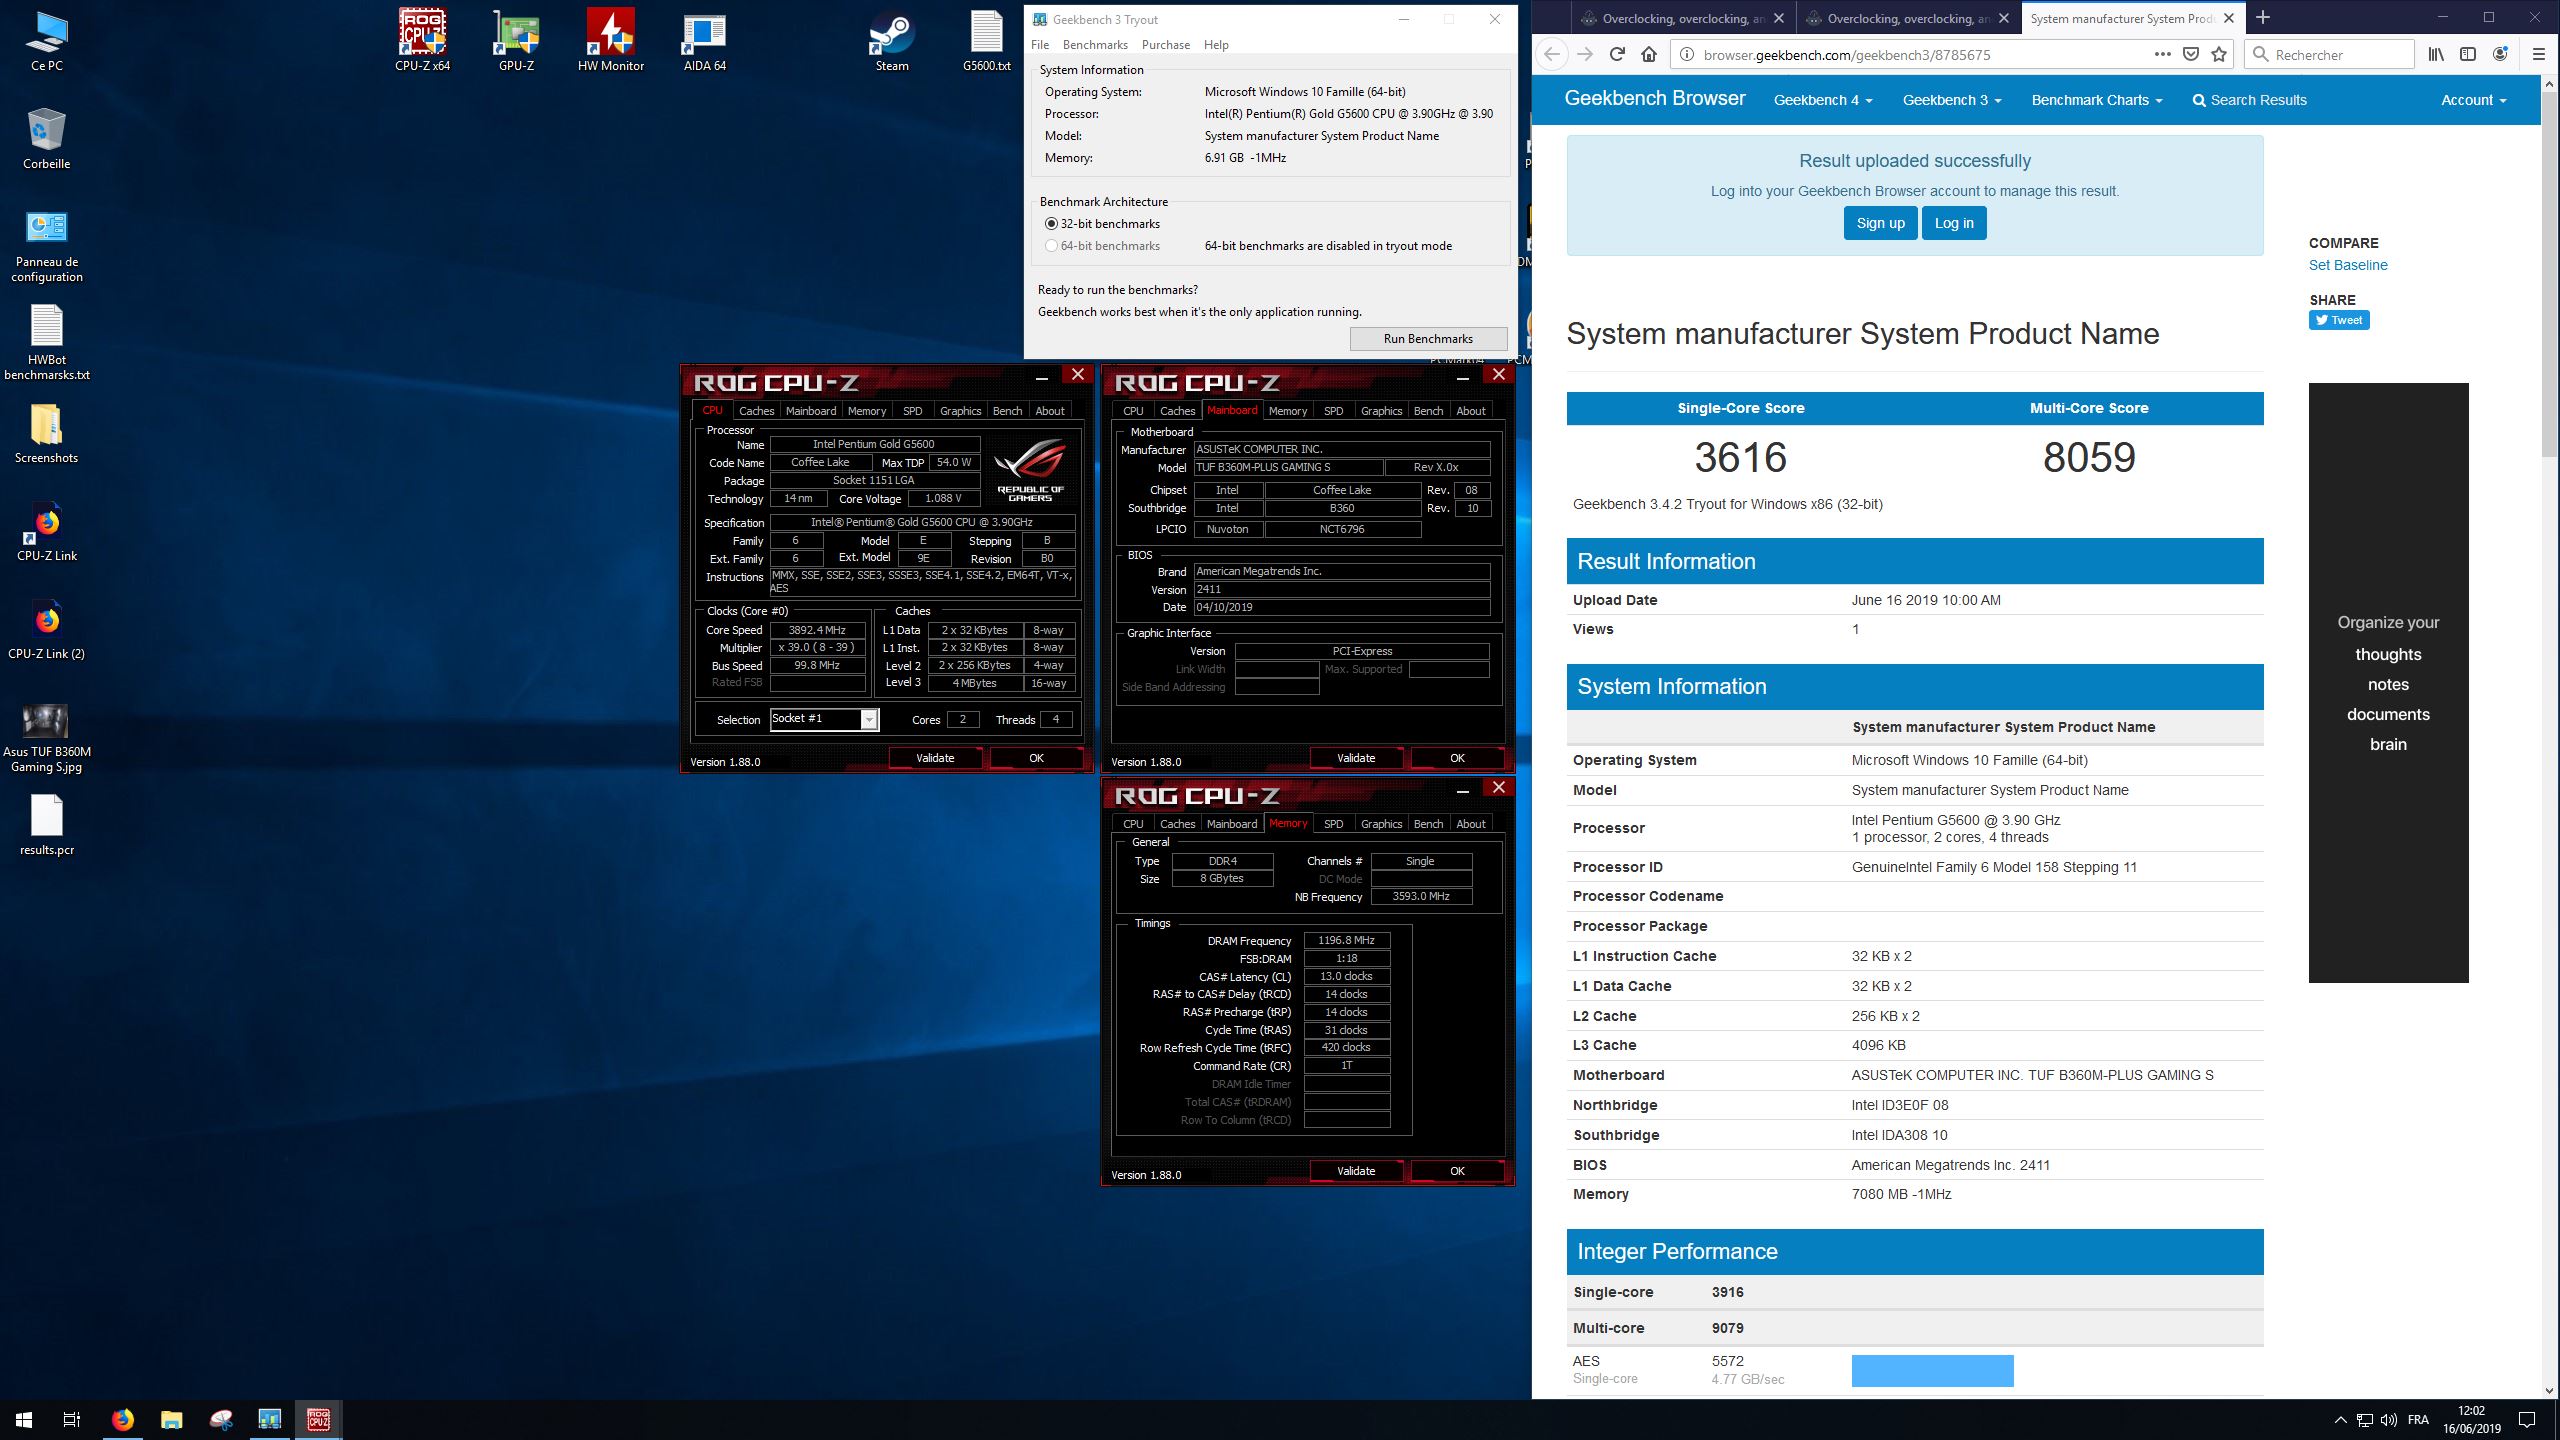
Task: Click the Sign up button
Action: coord(1880,223)
